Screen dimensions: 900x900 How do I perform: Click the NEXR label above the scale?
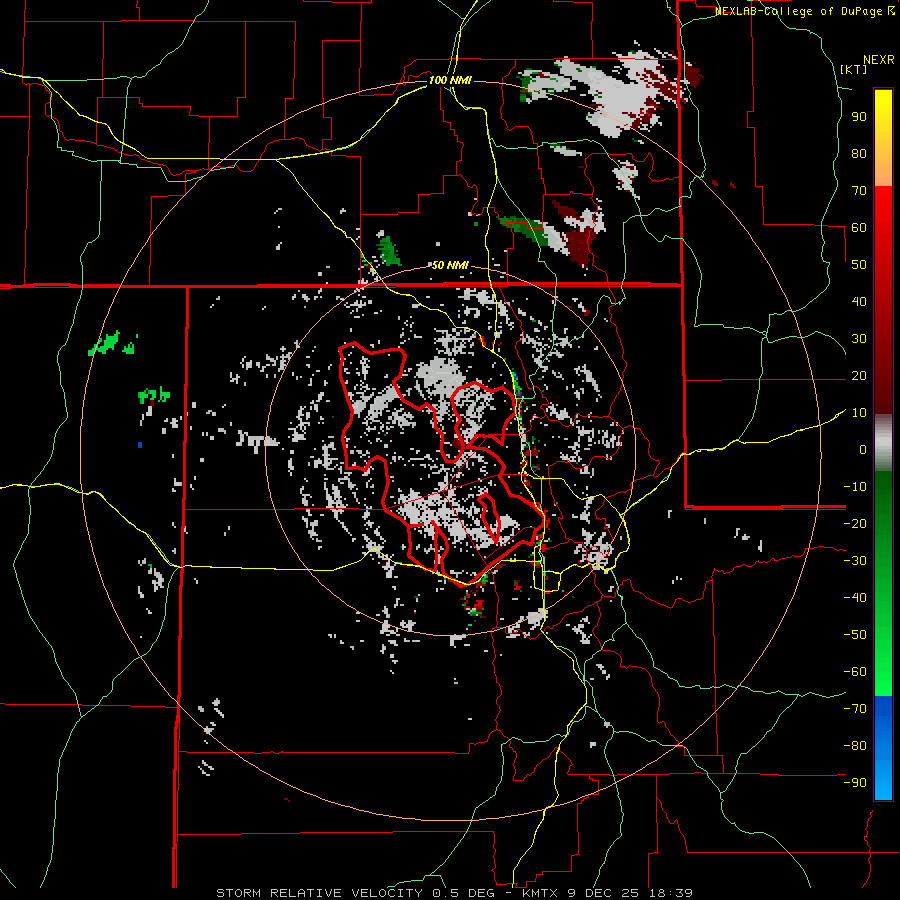(x=878, y=60)
